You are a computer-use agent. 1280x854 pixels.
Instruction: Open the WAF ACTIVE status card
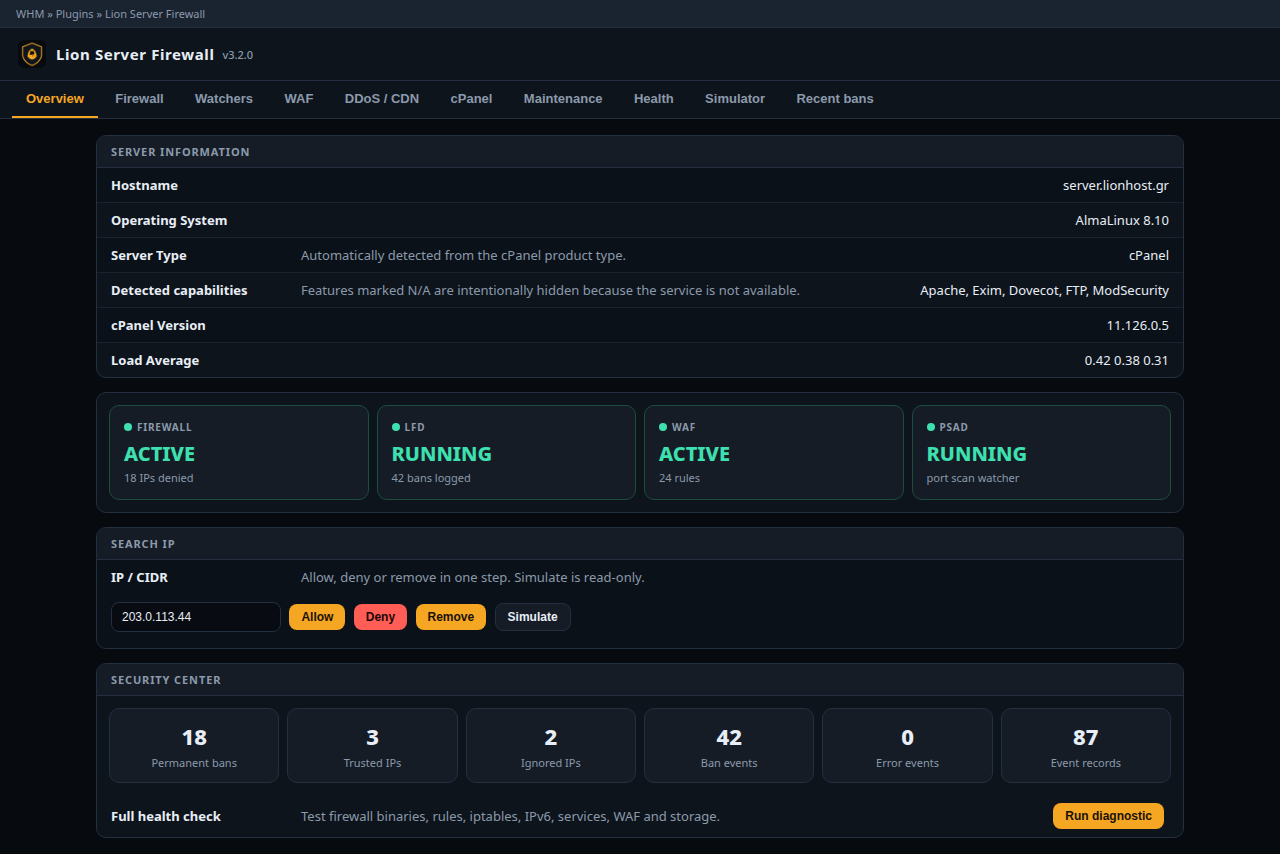point(774,452)
